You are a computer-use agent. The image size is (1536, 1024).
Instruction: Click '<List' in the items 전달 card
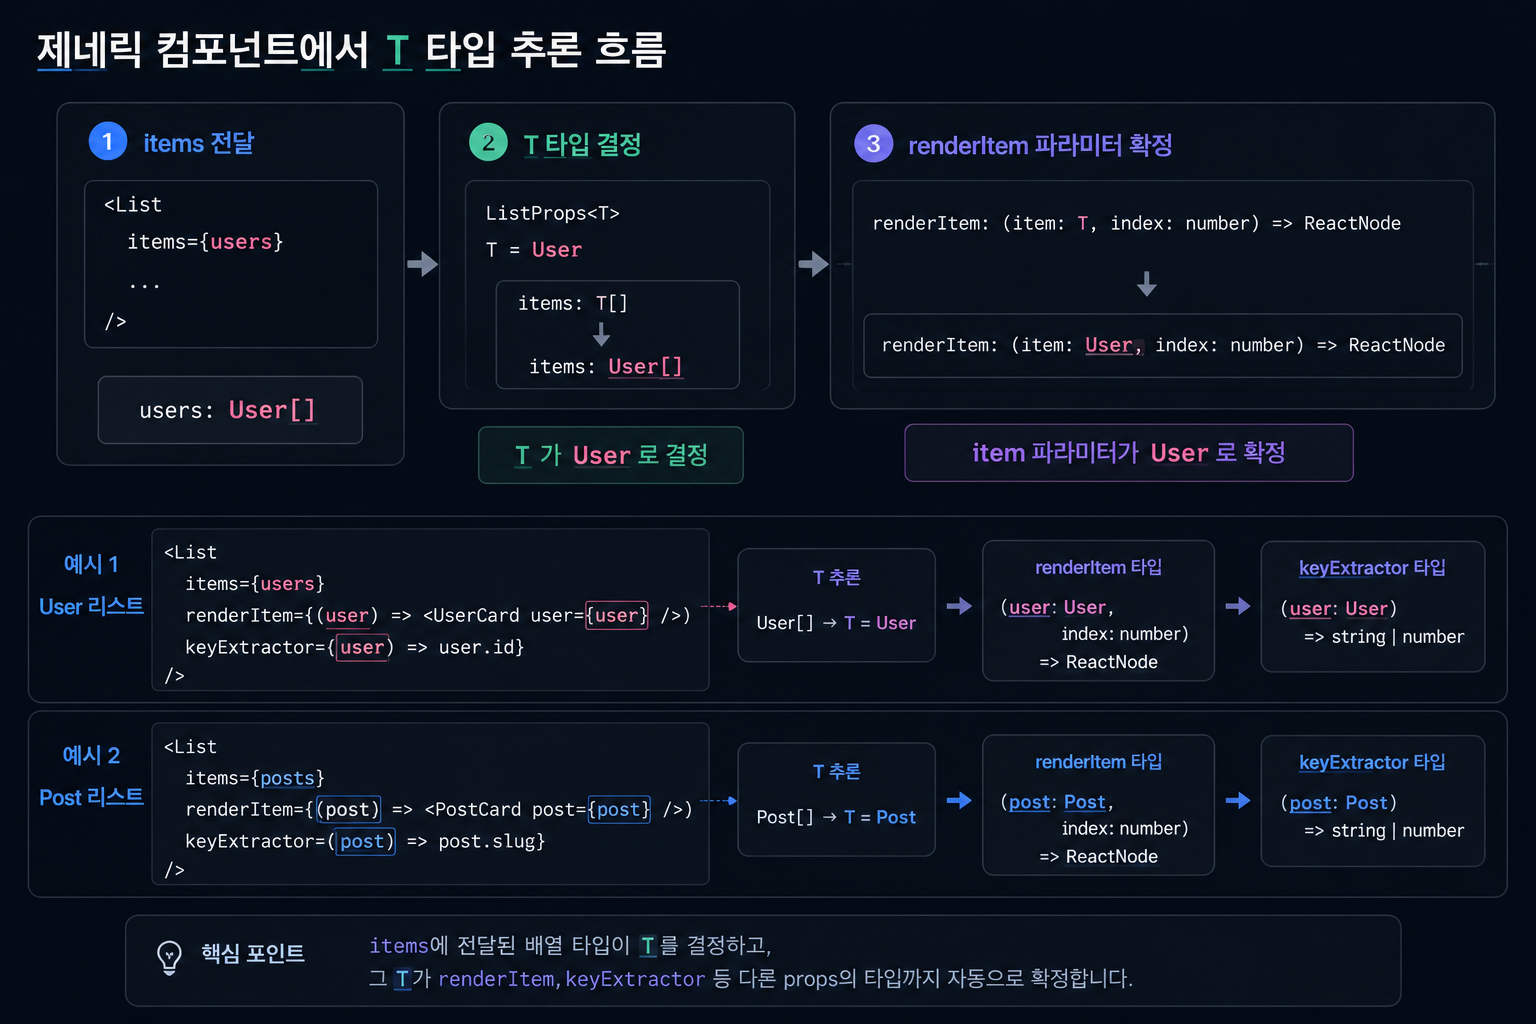(x=133, y=205)
